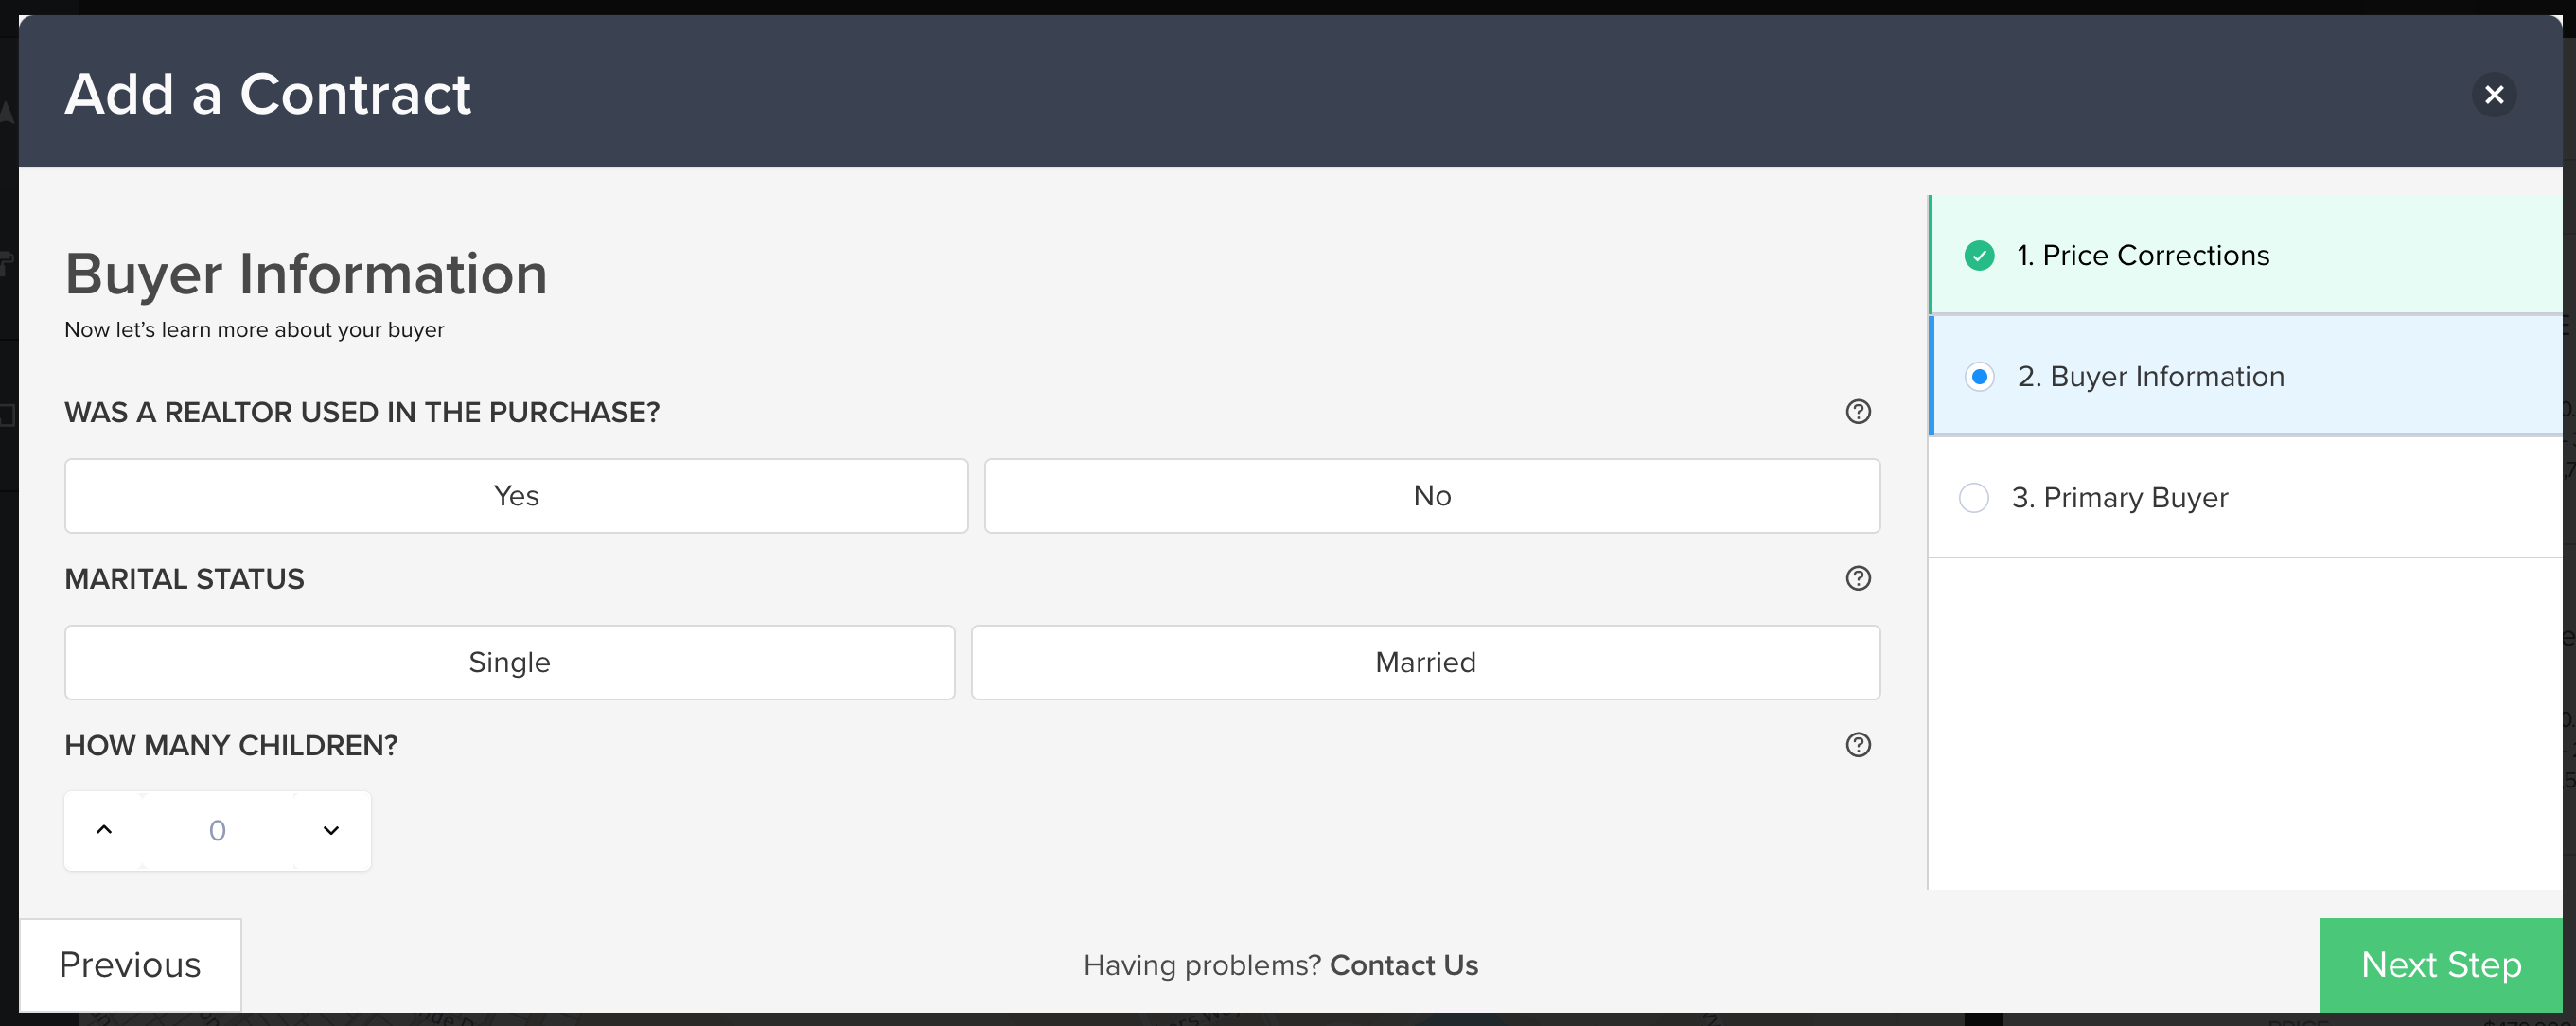Go back with the Previous button
2576x1026 pixels.
[x=130, y=965]
